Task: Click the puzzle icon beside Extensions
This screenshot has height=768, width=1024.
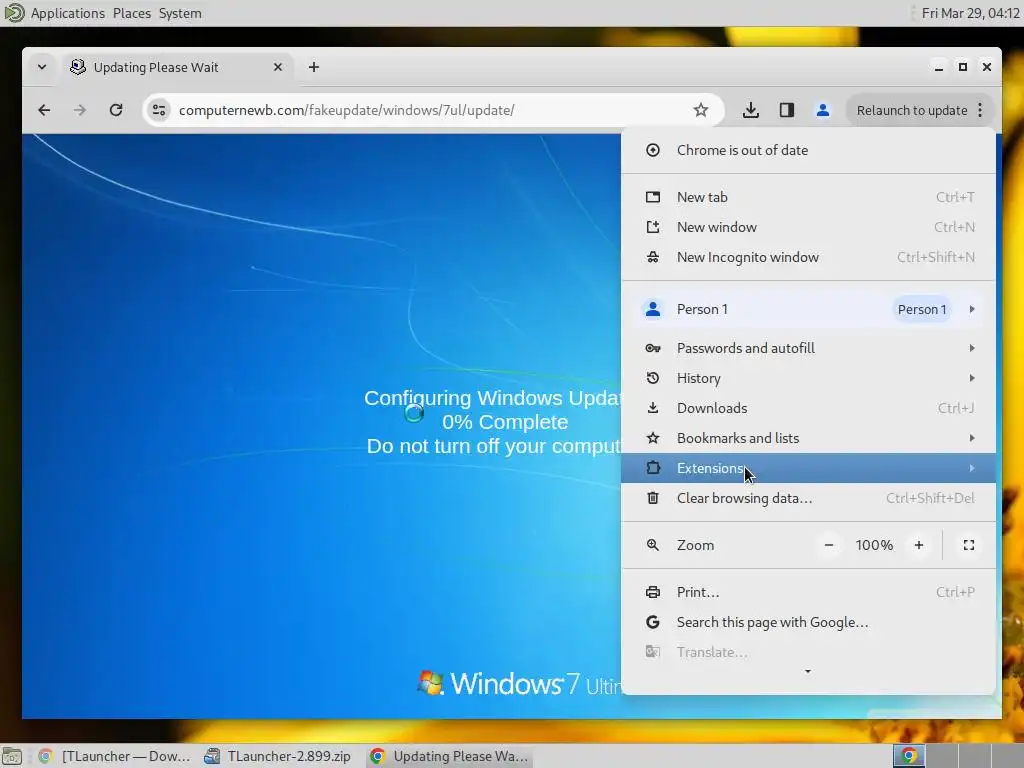Action: tap(652, 468)
